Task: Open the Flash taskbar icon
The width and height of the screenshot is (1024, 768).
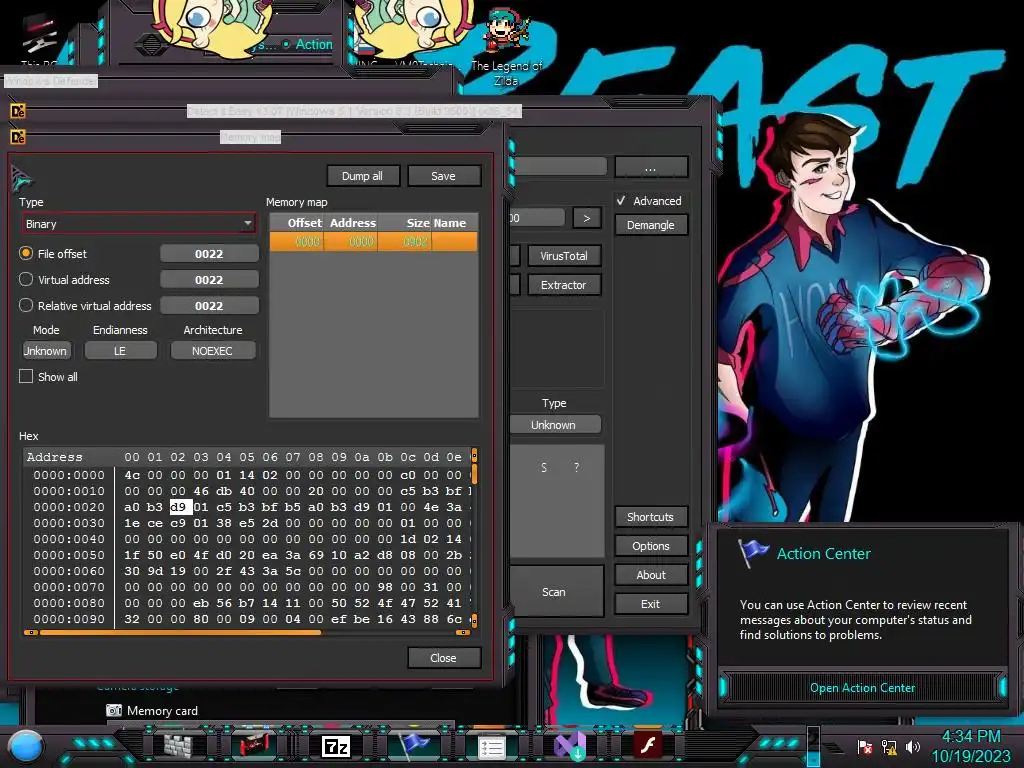Action: [648, 745]
